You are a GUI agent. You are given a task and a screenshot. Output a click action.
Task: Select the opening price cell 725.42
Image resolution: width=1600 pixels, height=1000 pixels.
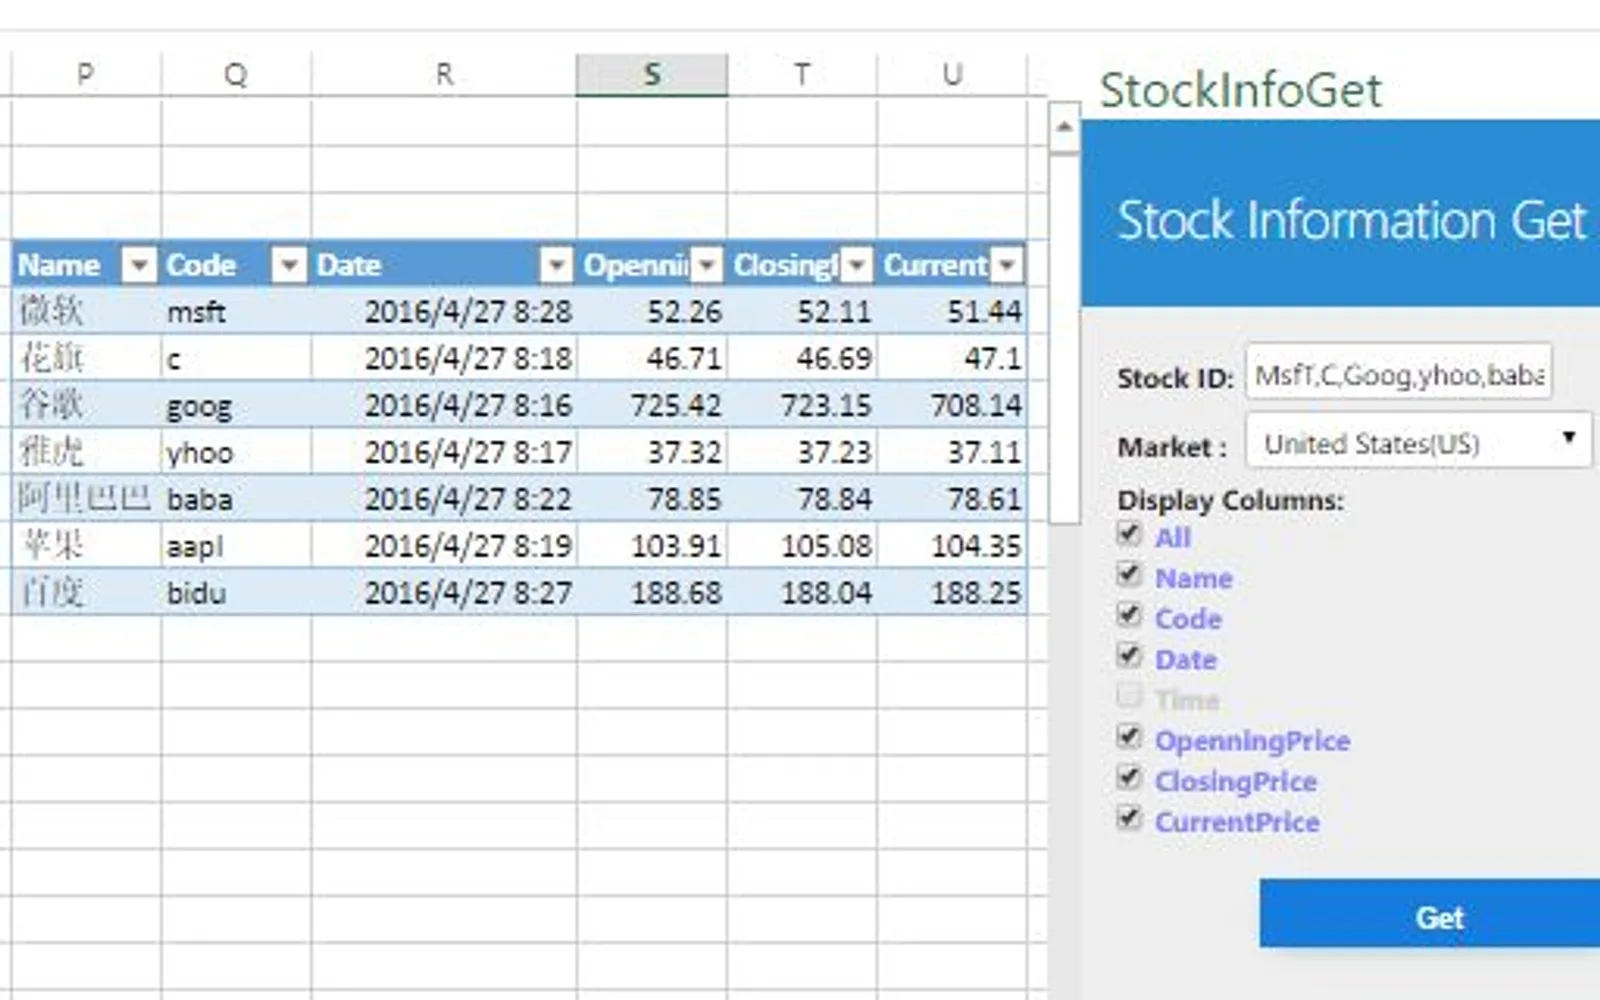pyautogui.click(x=652, y=405)
